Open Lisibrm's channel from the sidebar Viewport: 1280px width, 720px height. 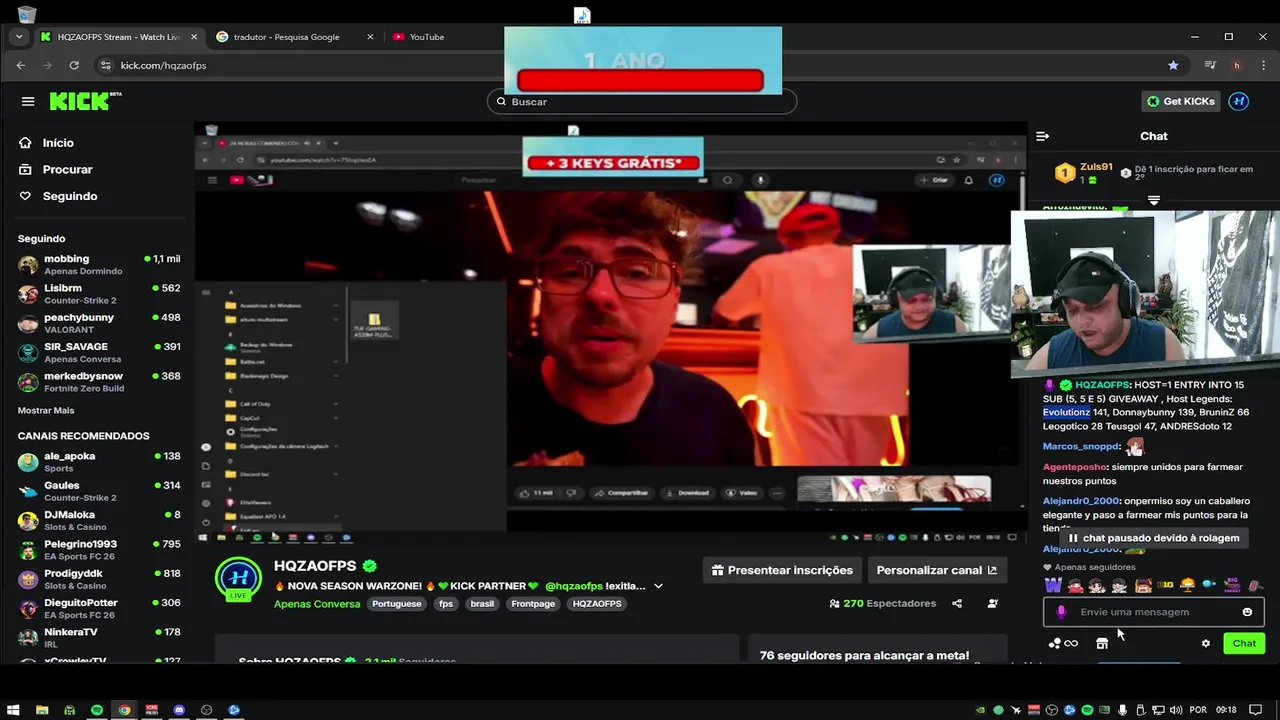(98, 293)
